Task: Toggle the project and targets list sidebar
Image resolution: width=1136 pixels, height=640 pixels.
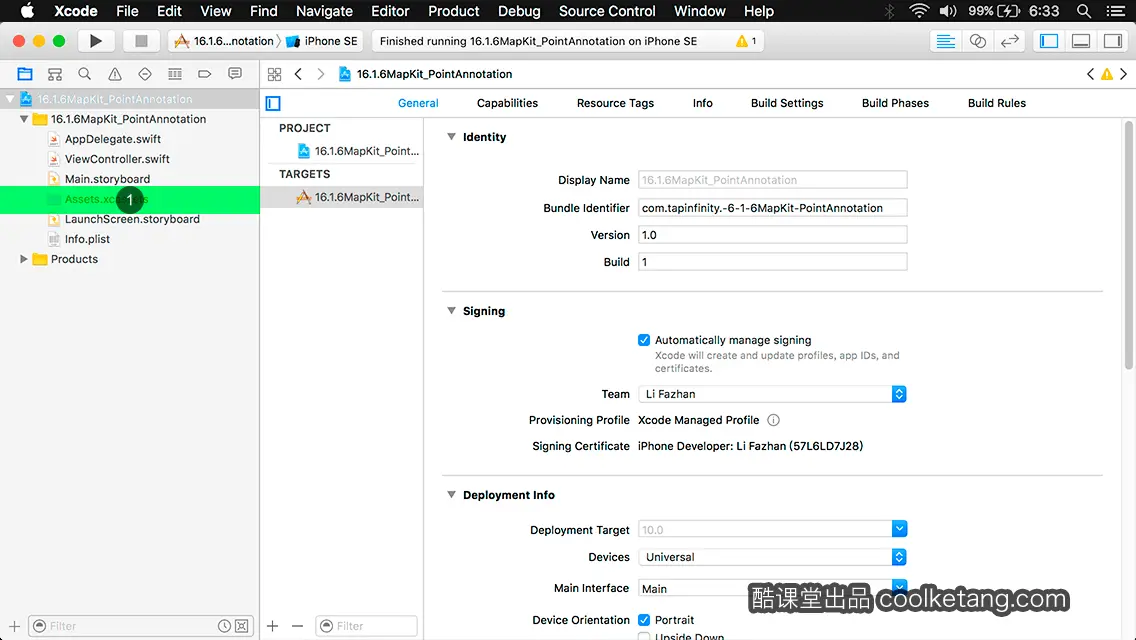Action: [x=273, y=103]
